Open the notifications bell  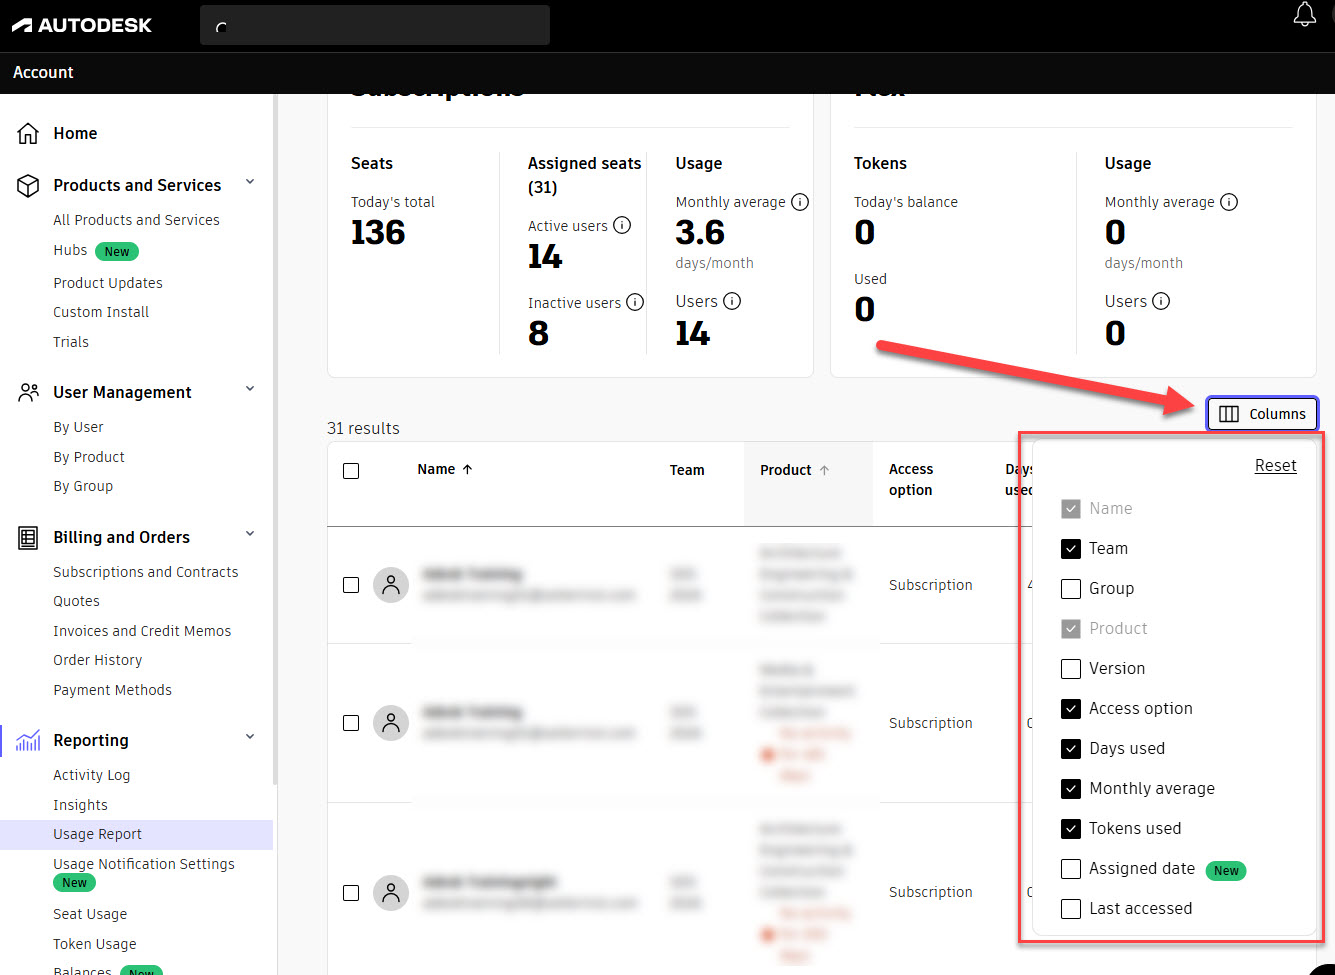coord(1304,14)
